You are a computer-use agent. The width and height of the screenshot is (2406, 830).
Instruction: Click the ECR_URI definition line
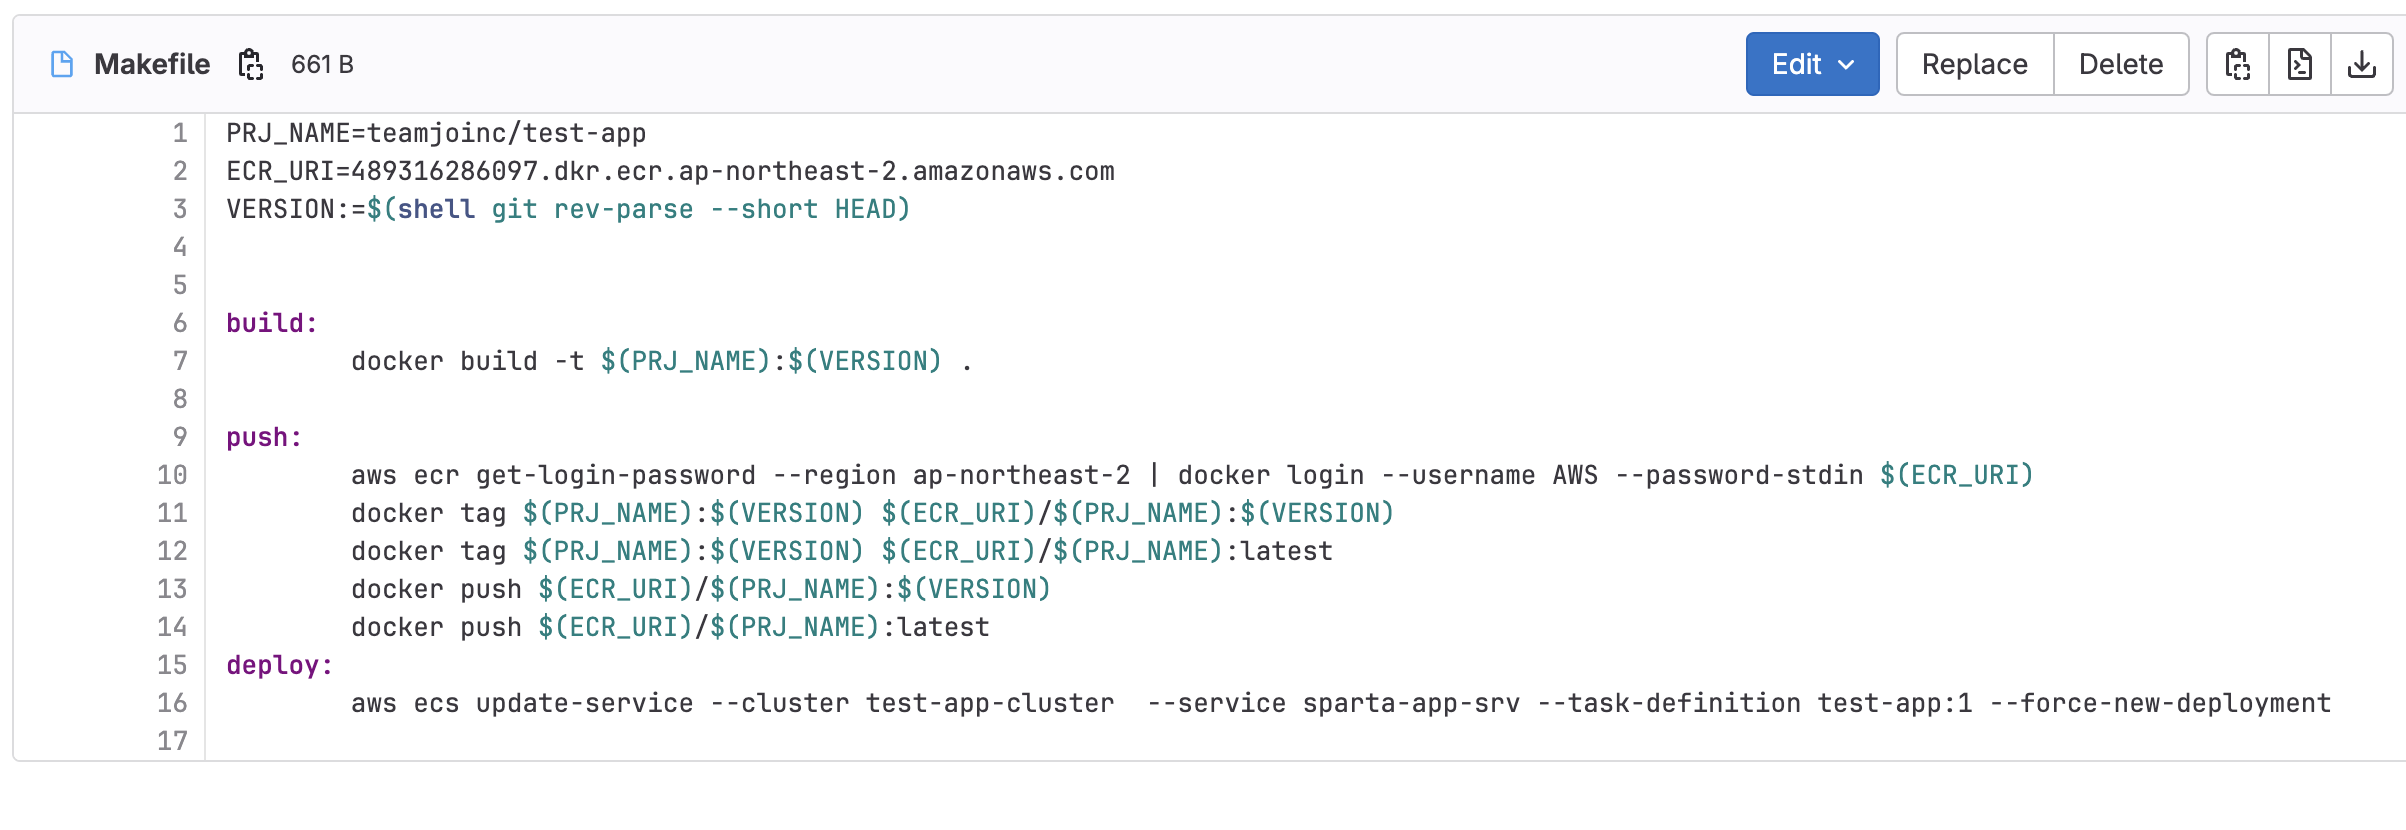pyautogui.click(x=670, y=171)
